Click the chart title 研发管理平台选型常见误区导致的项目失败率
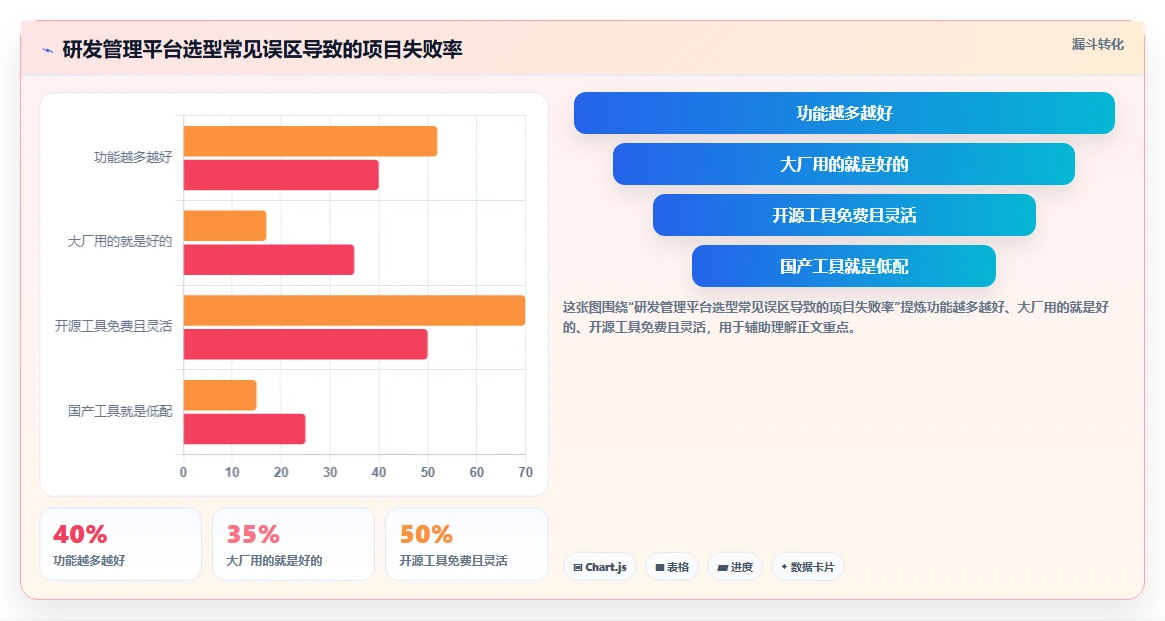This screenshot has height=621, width=1165. point(262,50)
